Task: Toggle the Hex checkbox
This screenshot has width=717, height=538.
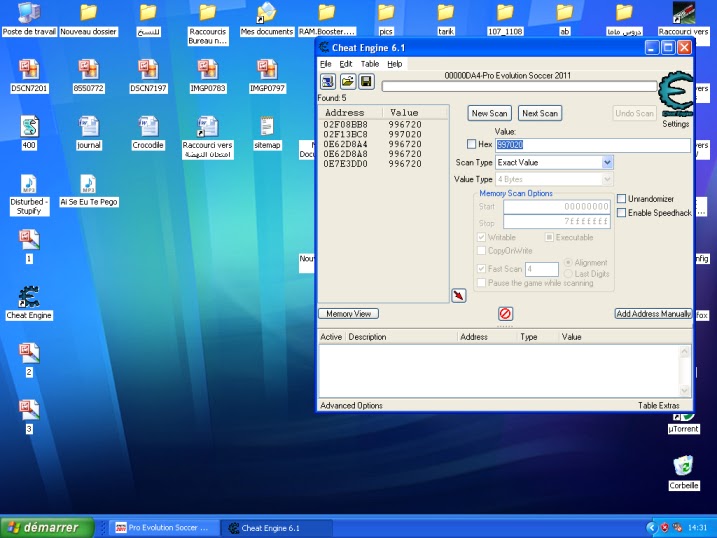Action: pyautogui.click(x=471, y=144)
